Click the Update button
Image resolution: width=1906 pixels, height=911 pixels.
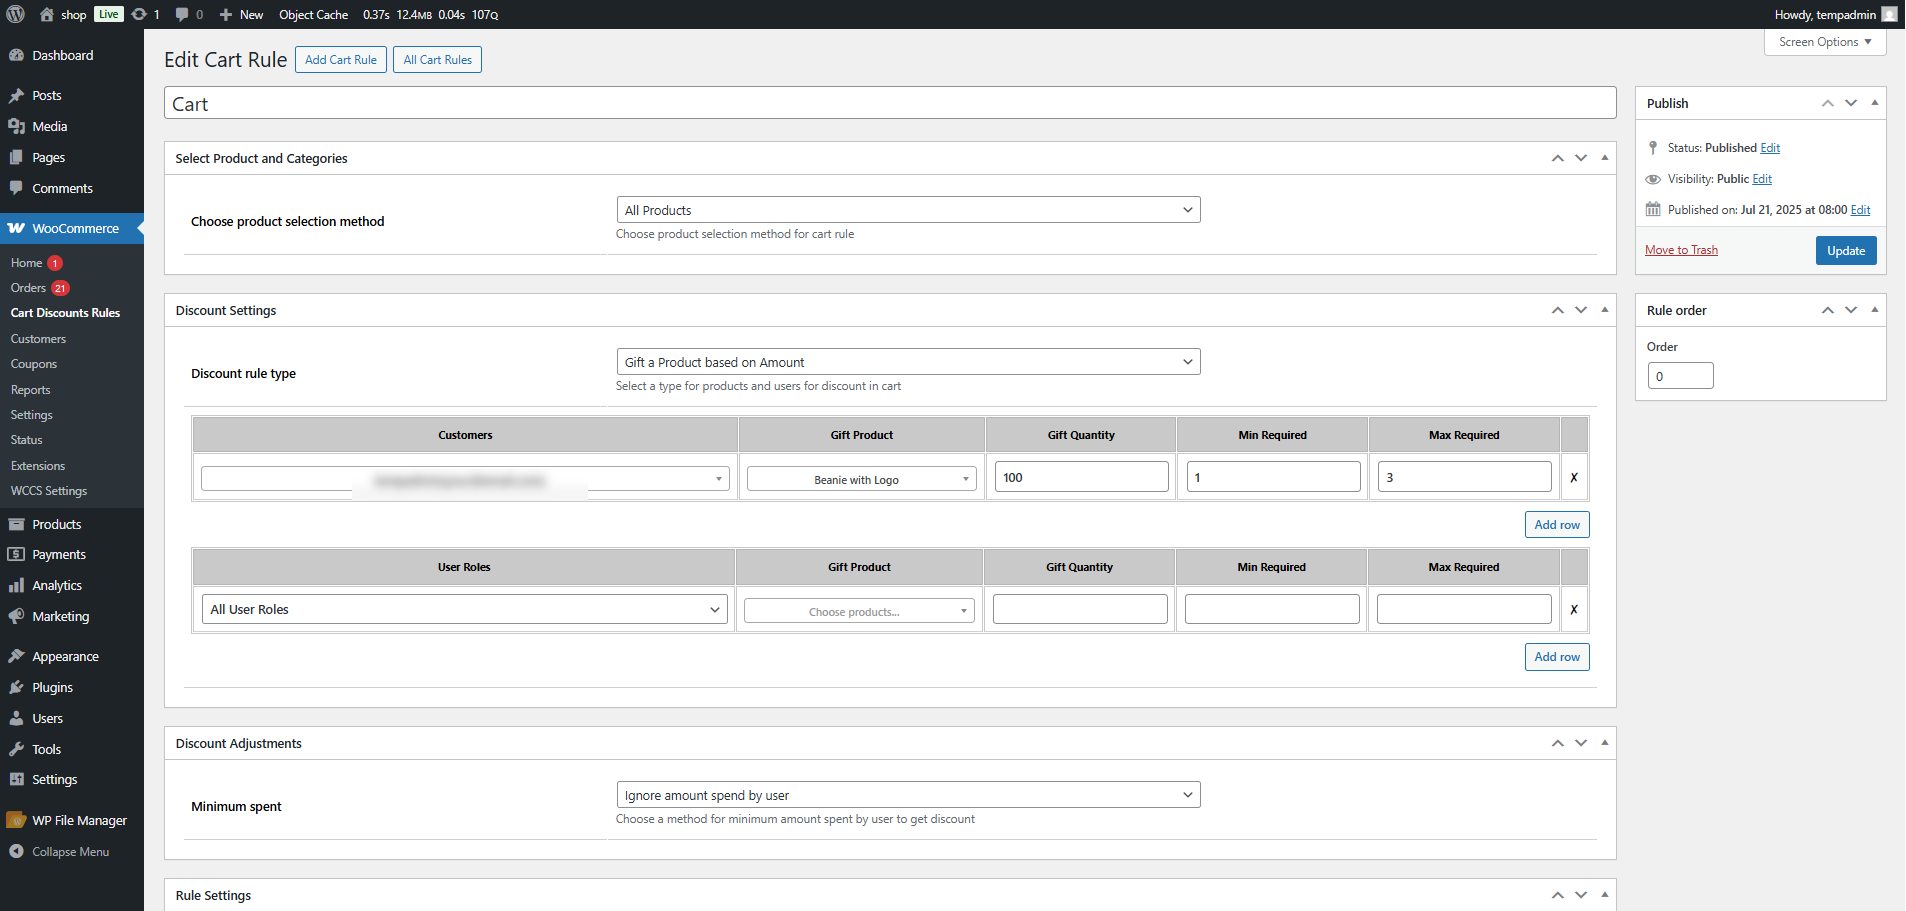coord(1845,251)
